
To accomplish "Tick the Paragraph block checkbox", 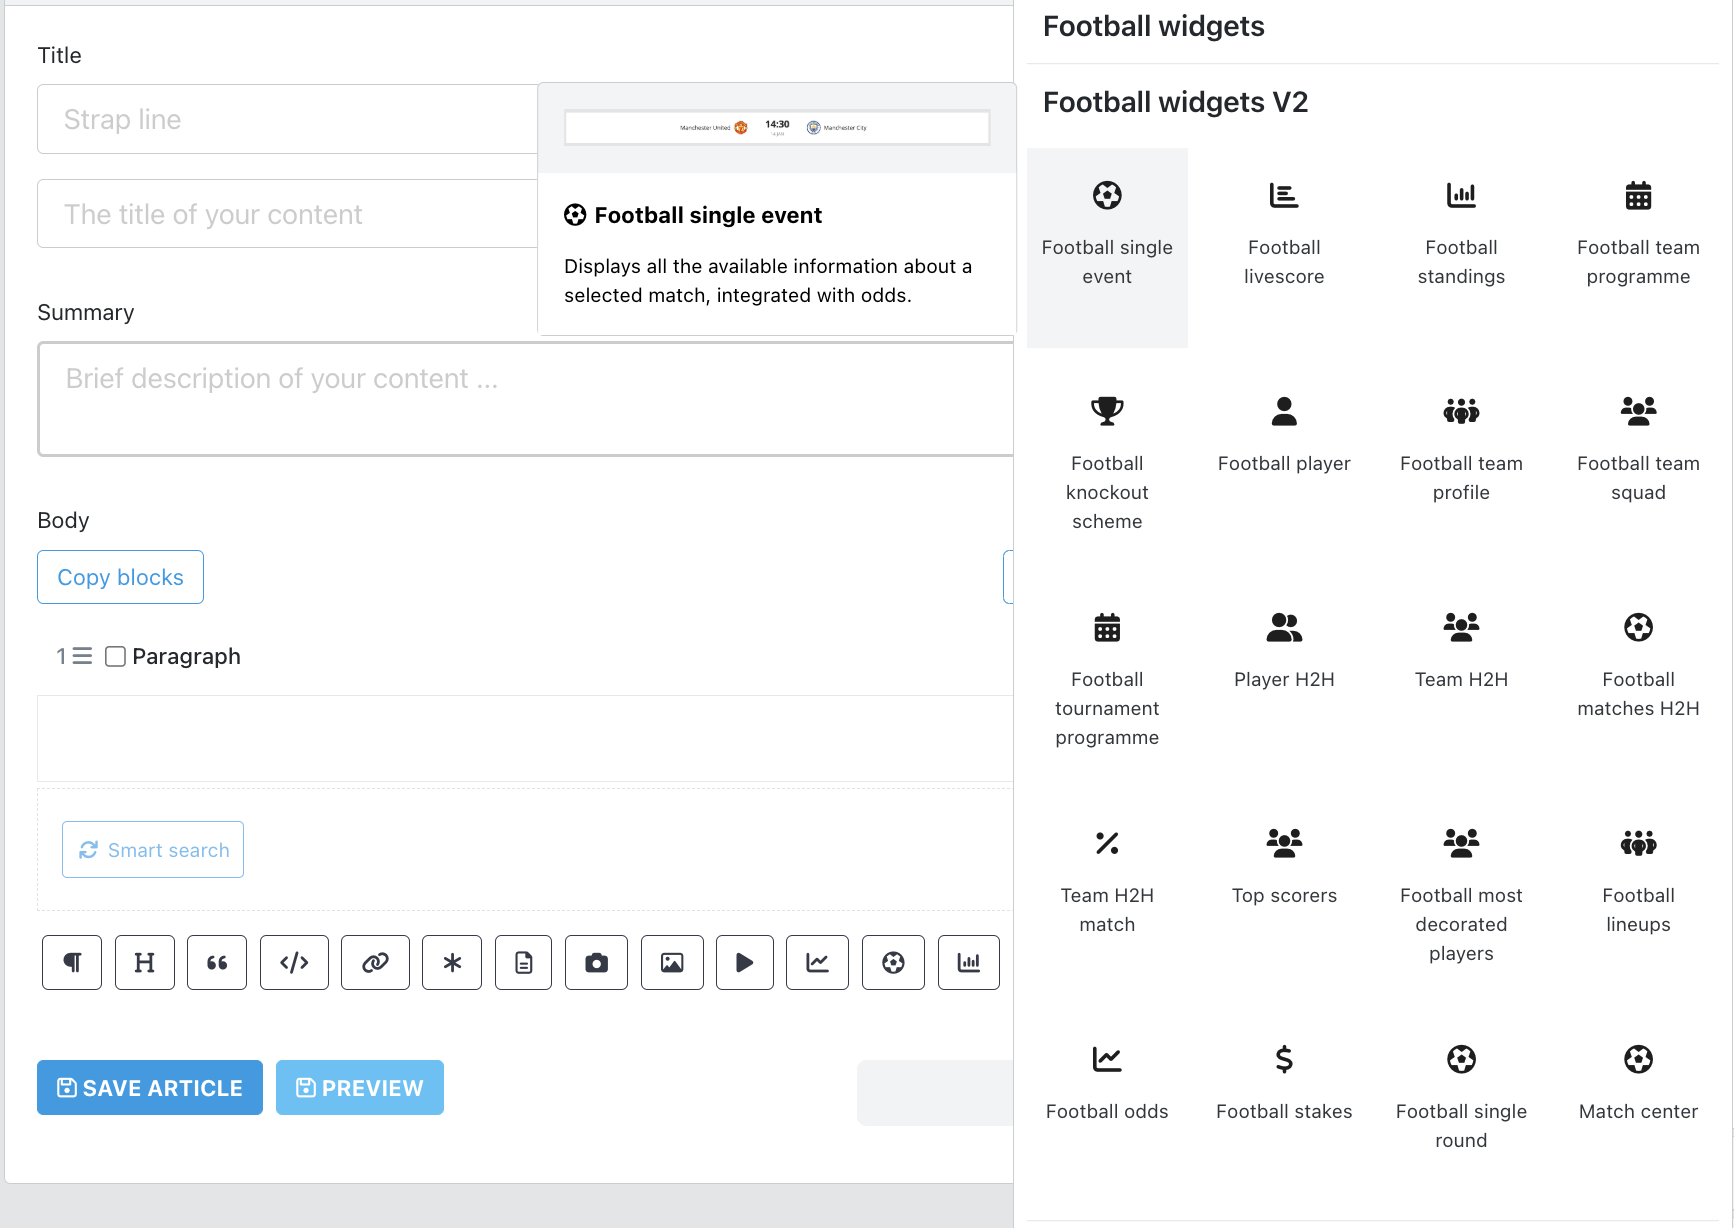I will coord(116,656).
